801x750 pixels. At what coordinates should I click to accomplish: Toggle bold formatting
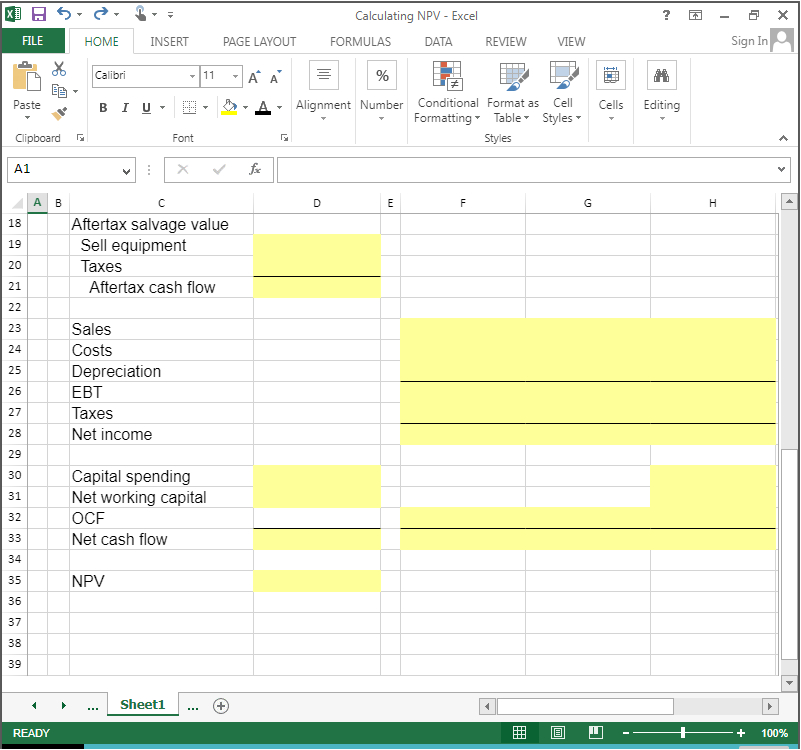pyautogui.click(x=103, y=107)
